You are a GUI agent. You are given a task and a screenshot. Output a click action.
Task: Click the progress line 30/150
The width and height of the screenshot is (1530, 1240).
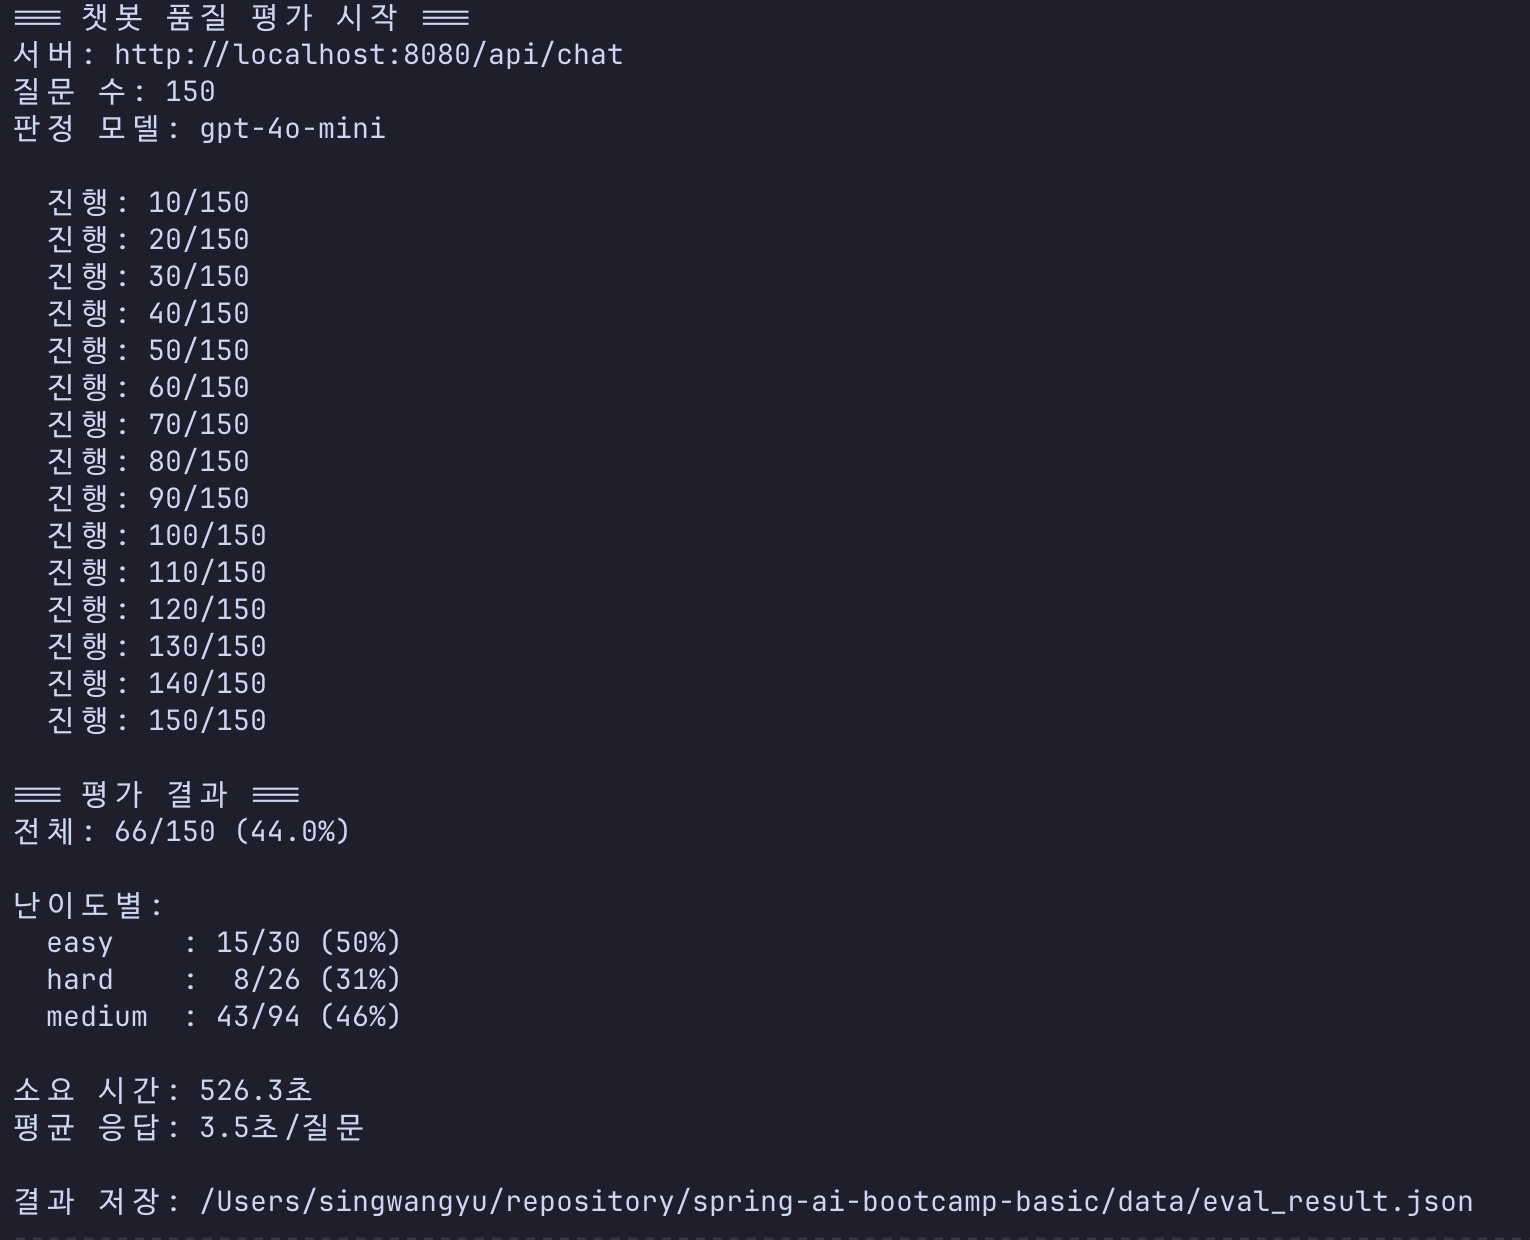148,277
